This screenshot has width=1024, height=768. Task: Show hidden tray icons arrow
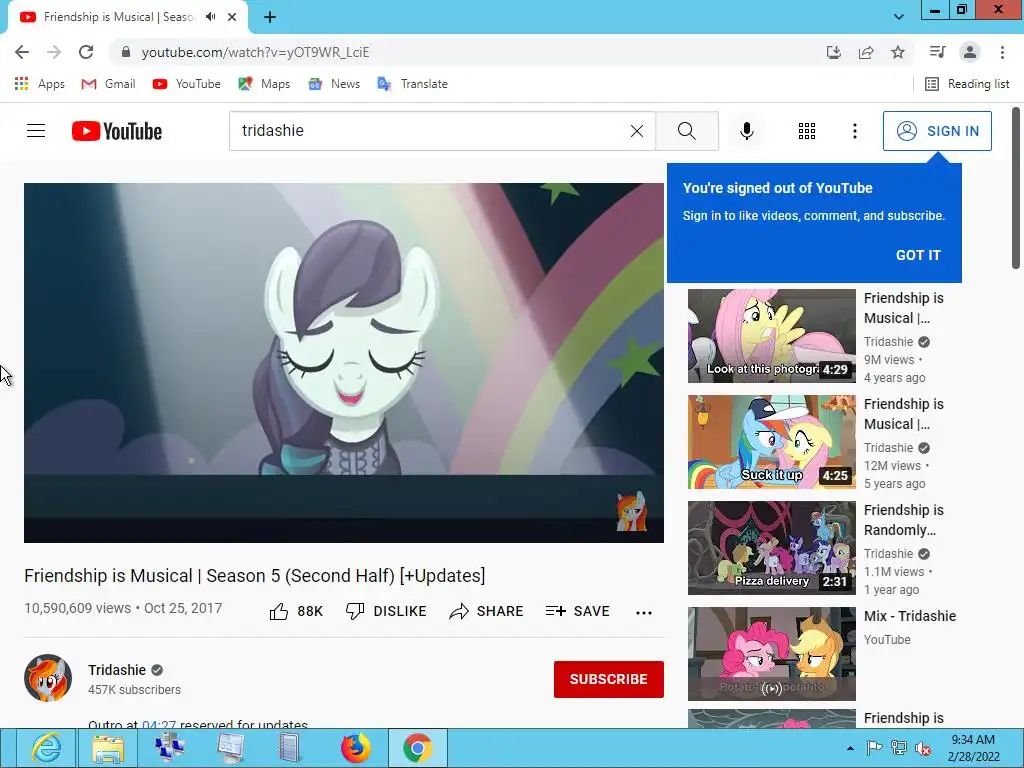(850, 748)
